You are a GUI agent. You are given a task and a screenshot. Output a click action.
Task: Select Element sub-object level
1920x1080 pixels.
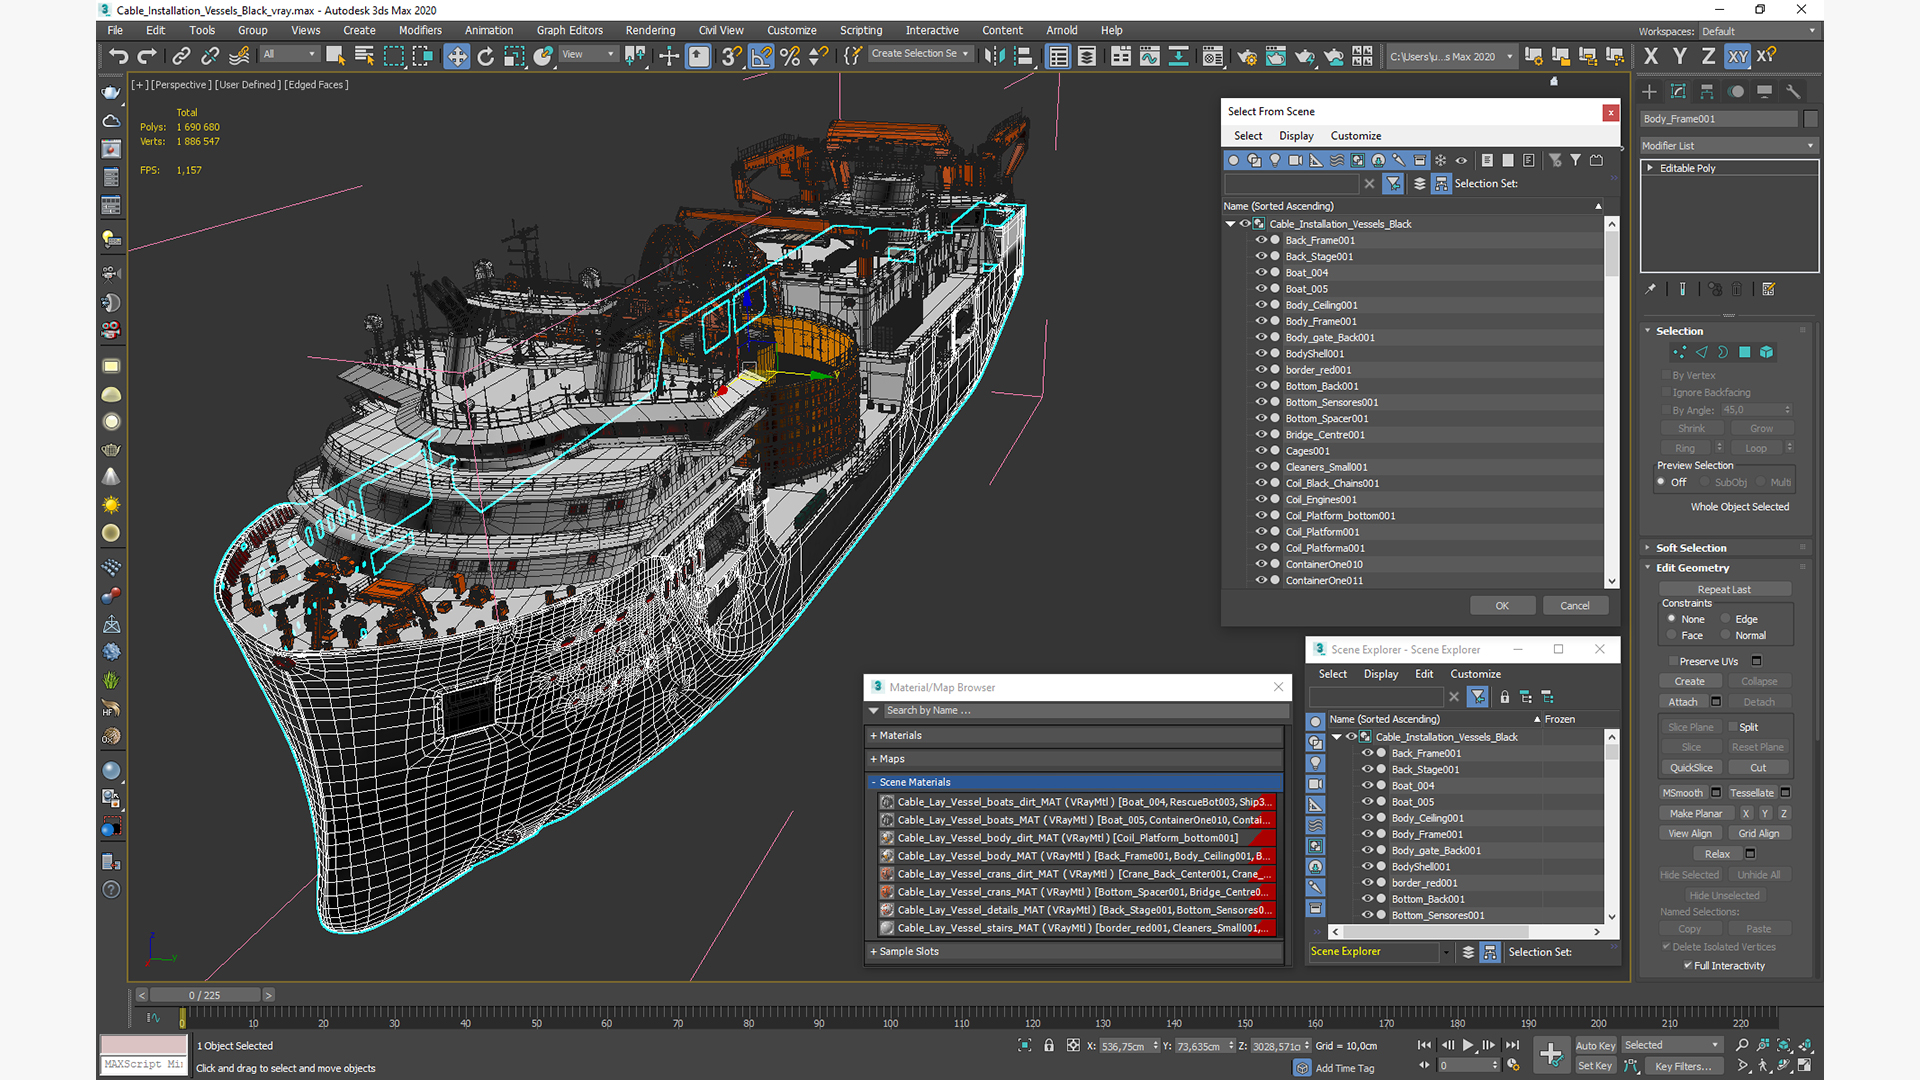click(x=1767, y=352)
